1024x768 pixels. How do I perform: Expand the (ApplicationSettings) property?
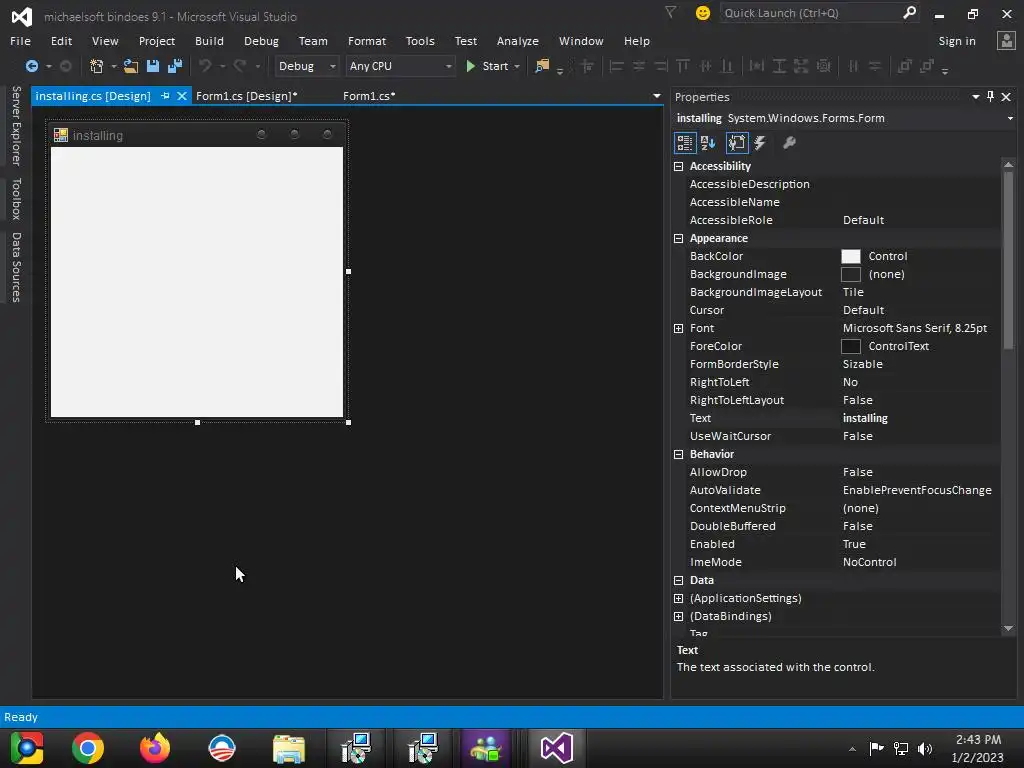pyautogui.click(x=679, y=598)
